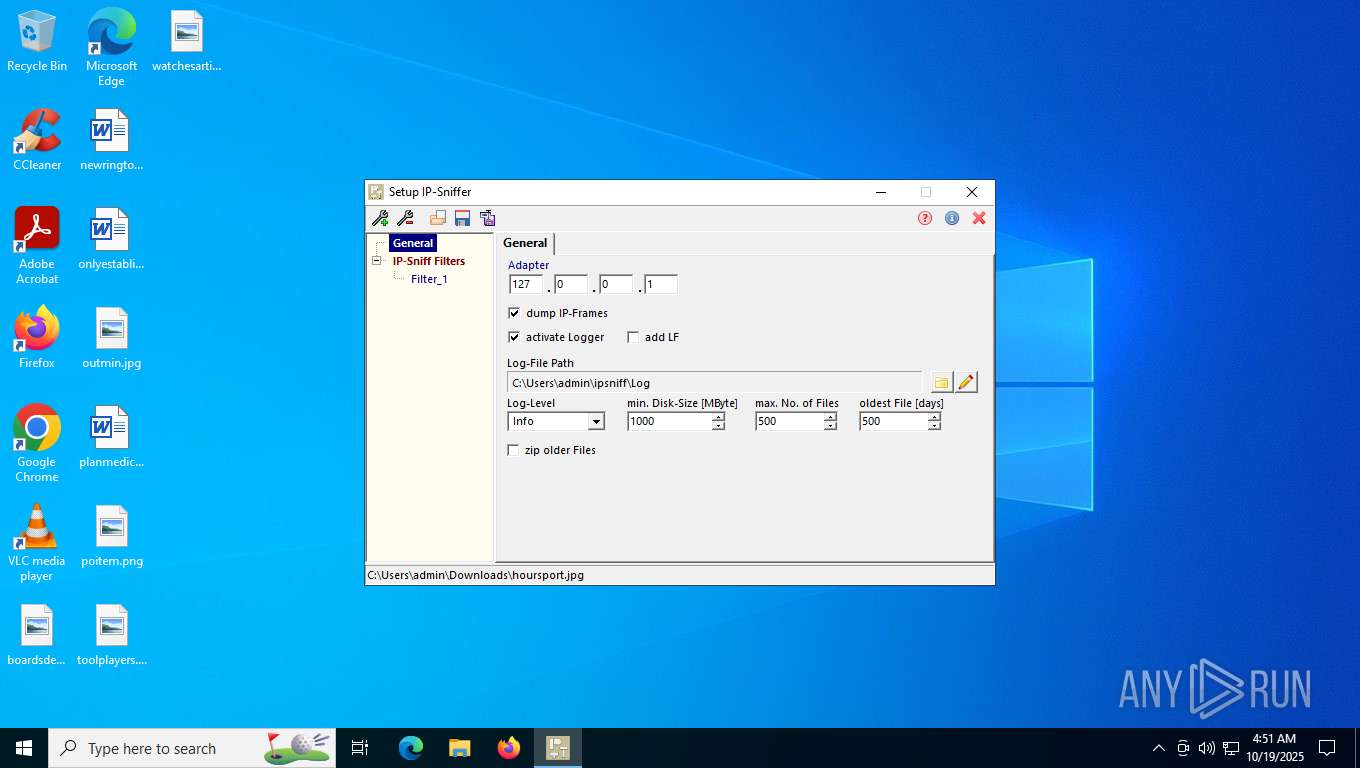
Task: Uncheck dump IP-Frames
Action: [x=514, y=313]
